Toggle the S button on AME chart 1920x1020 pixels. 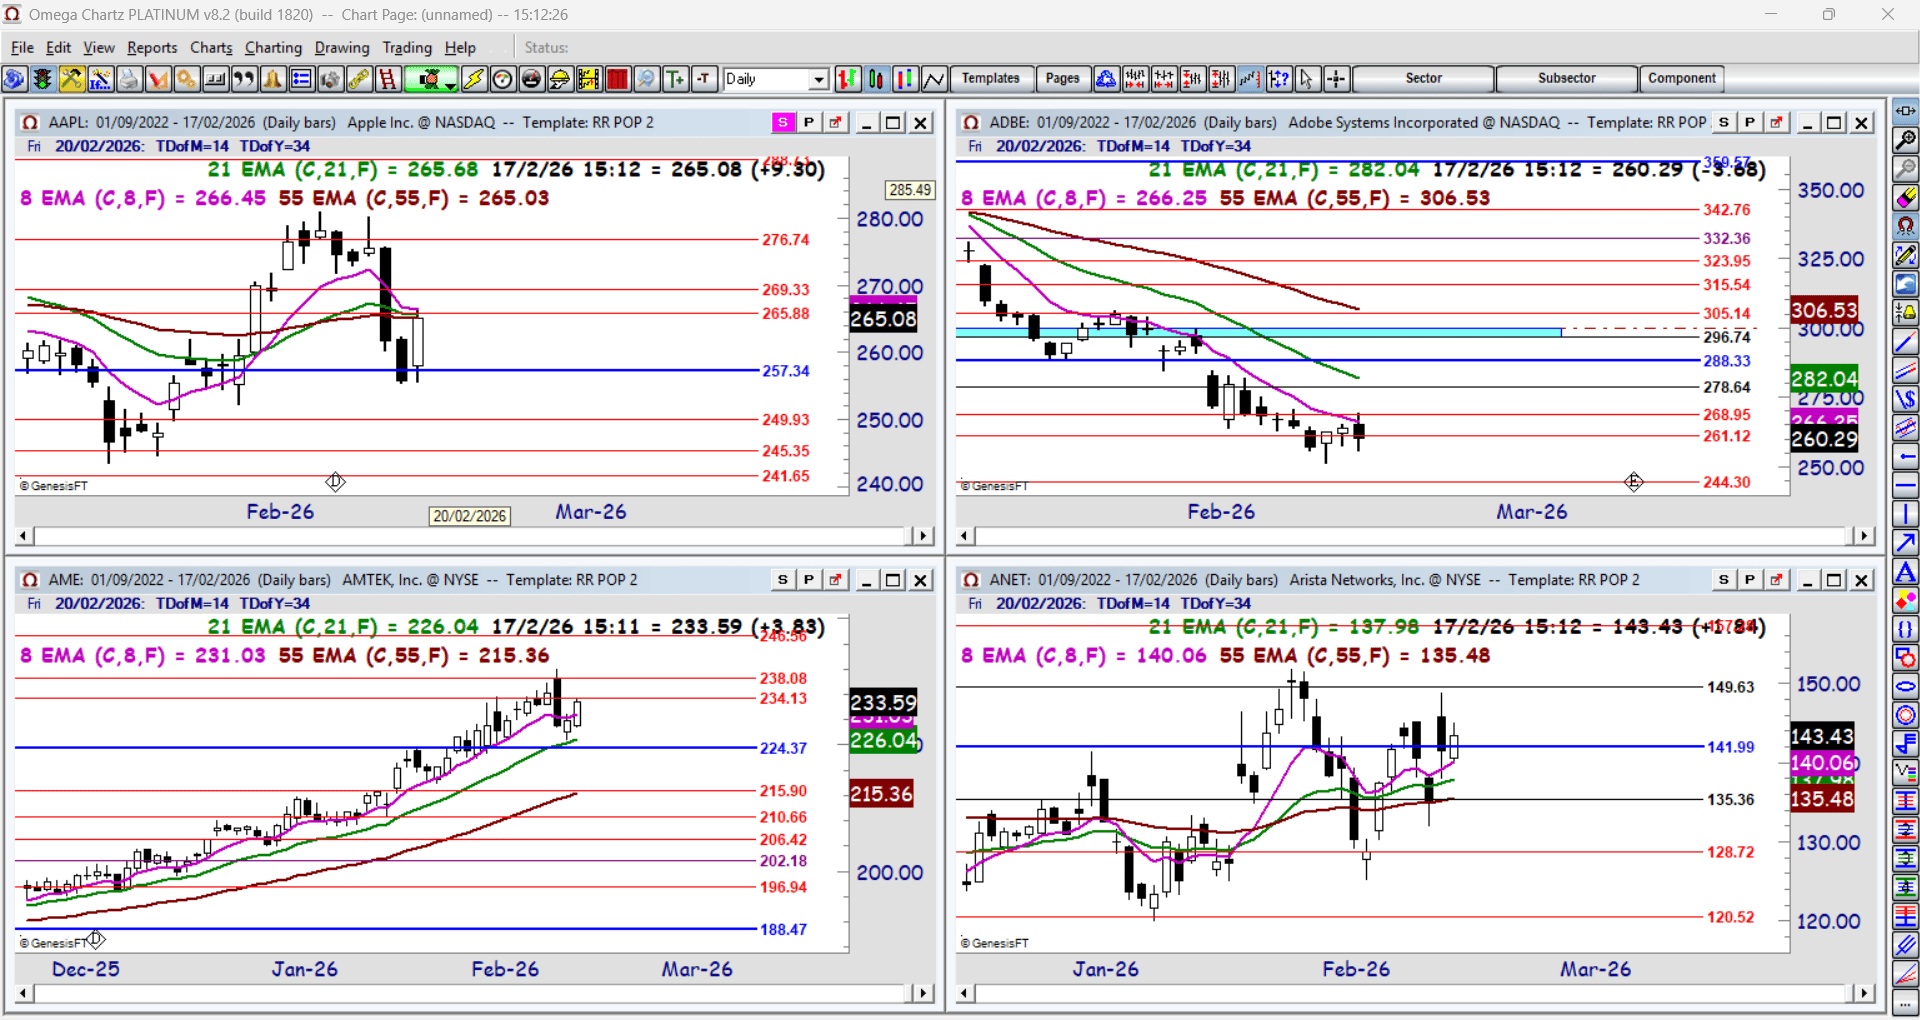point(783,580)
